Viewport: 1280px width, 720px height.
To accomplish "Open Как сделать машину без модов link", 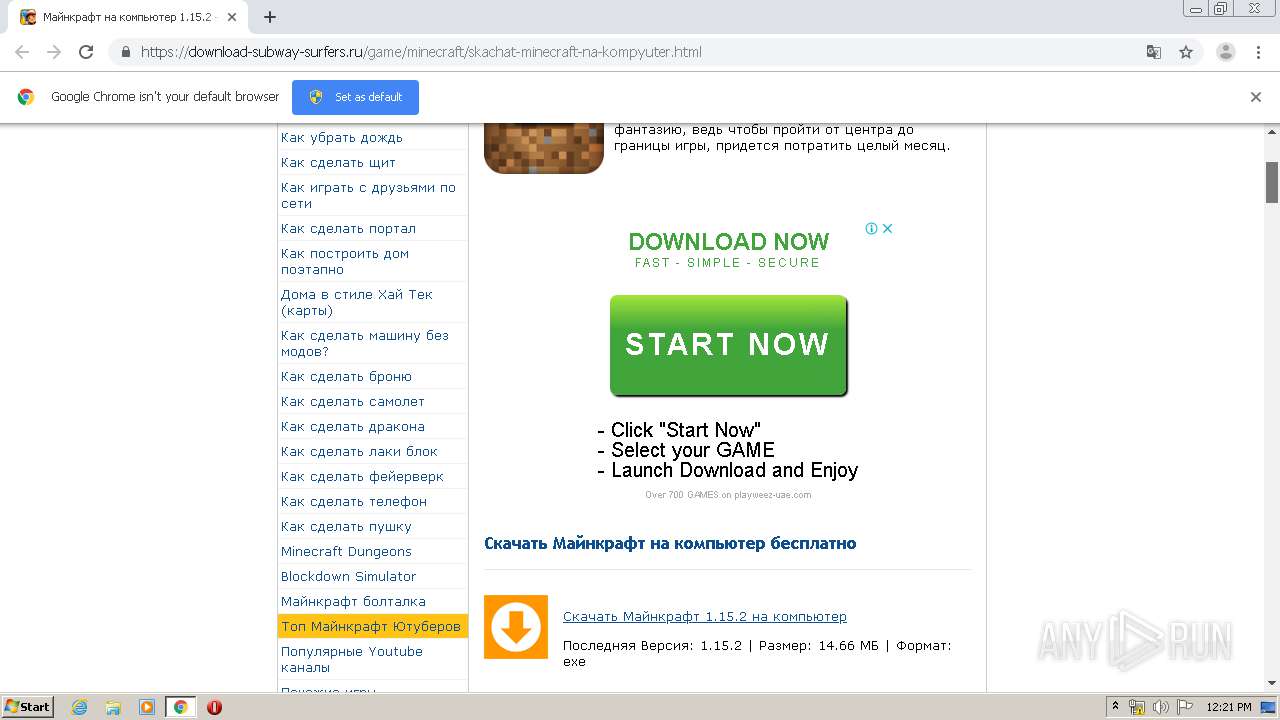I will 365,343.
